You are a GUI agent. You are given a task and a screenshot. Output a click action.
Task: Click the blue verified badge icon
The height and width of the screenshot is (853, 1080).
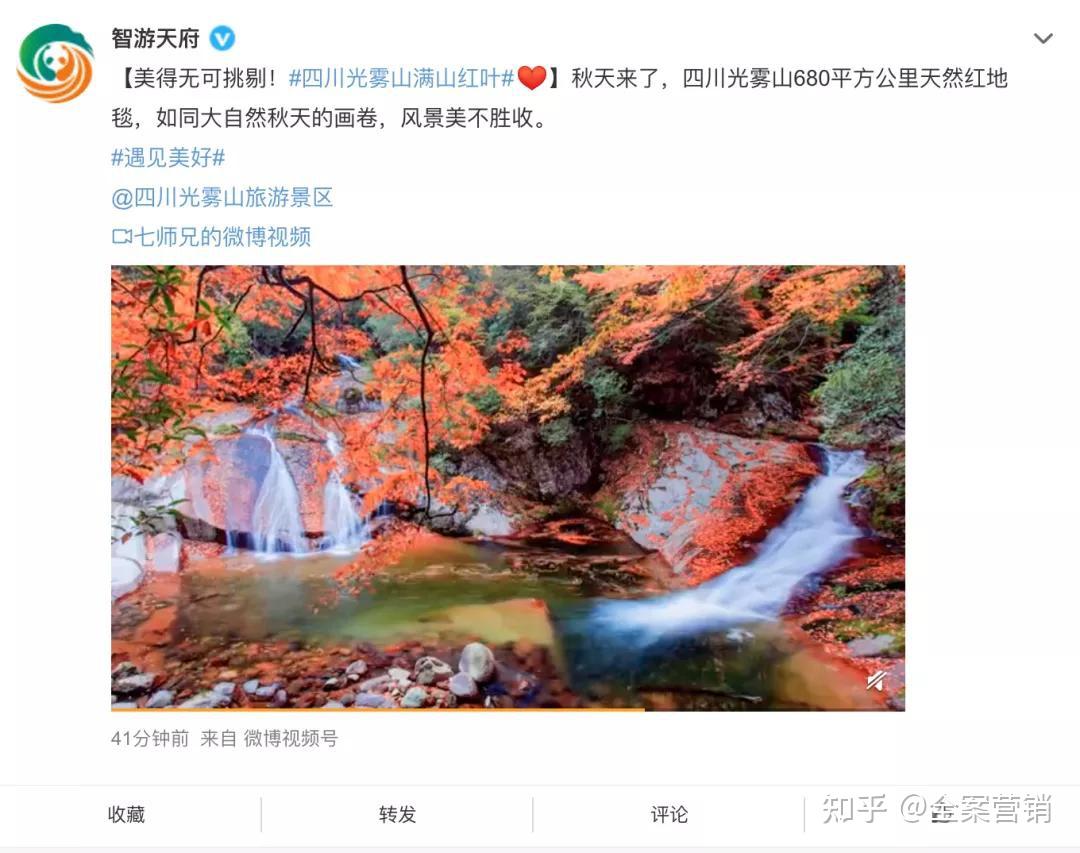222,38
